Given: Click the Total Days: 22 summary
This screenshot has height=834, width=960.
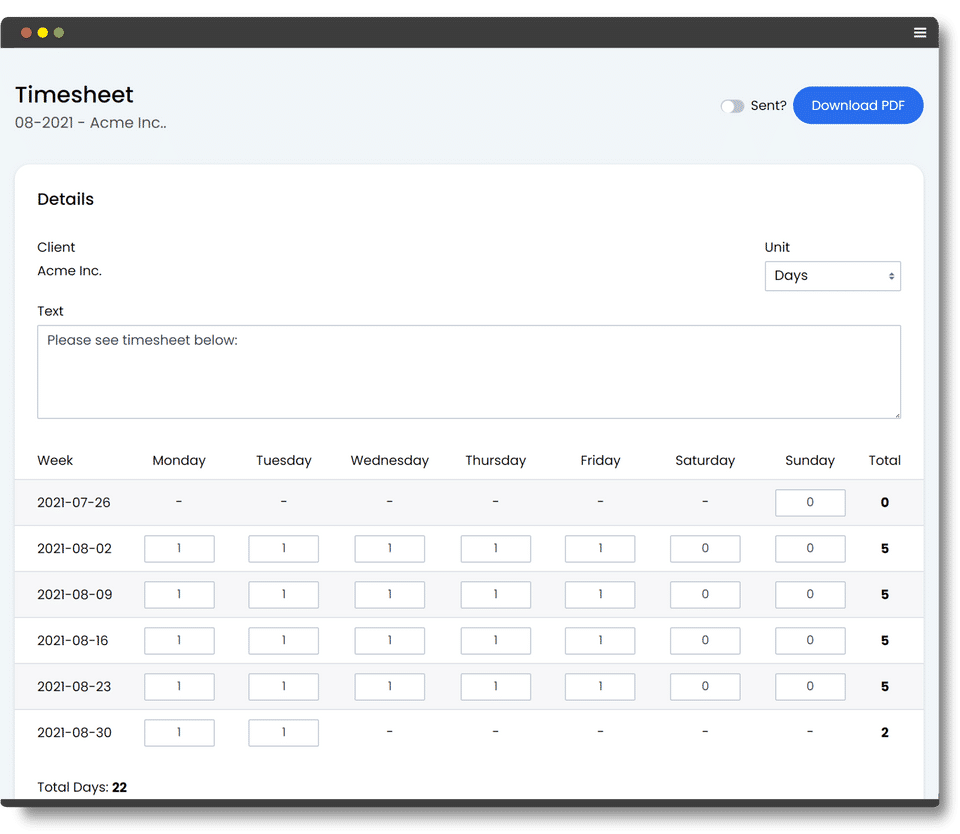Looking at the screenshot, I should tap(82, 787).
